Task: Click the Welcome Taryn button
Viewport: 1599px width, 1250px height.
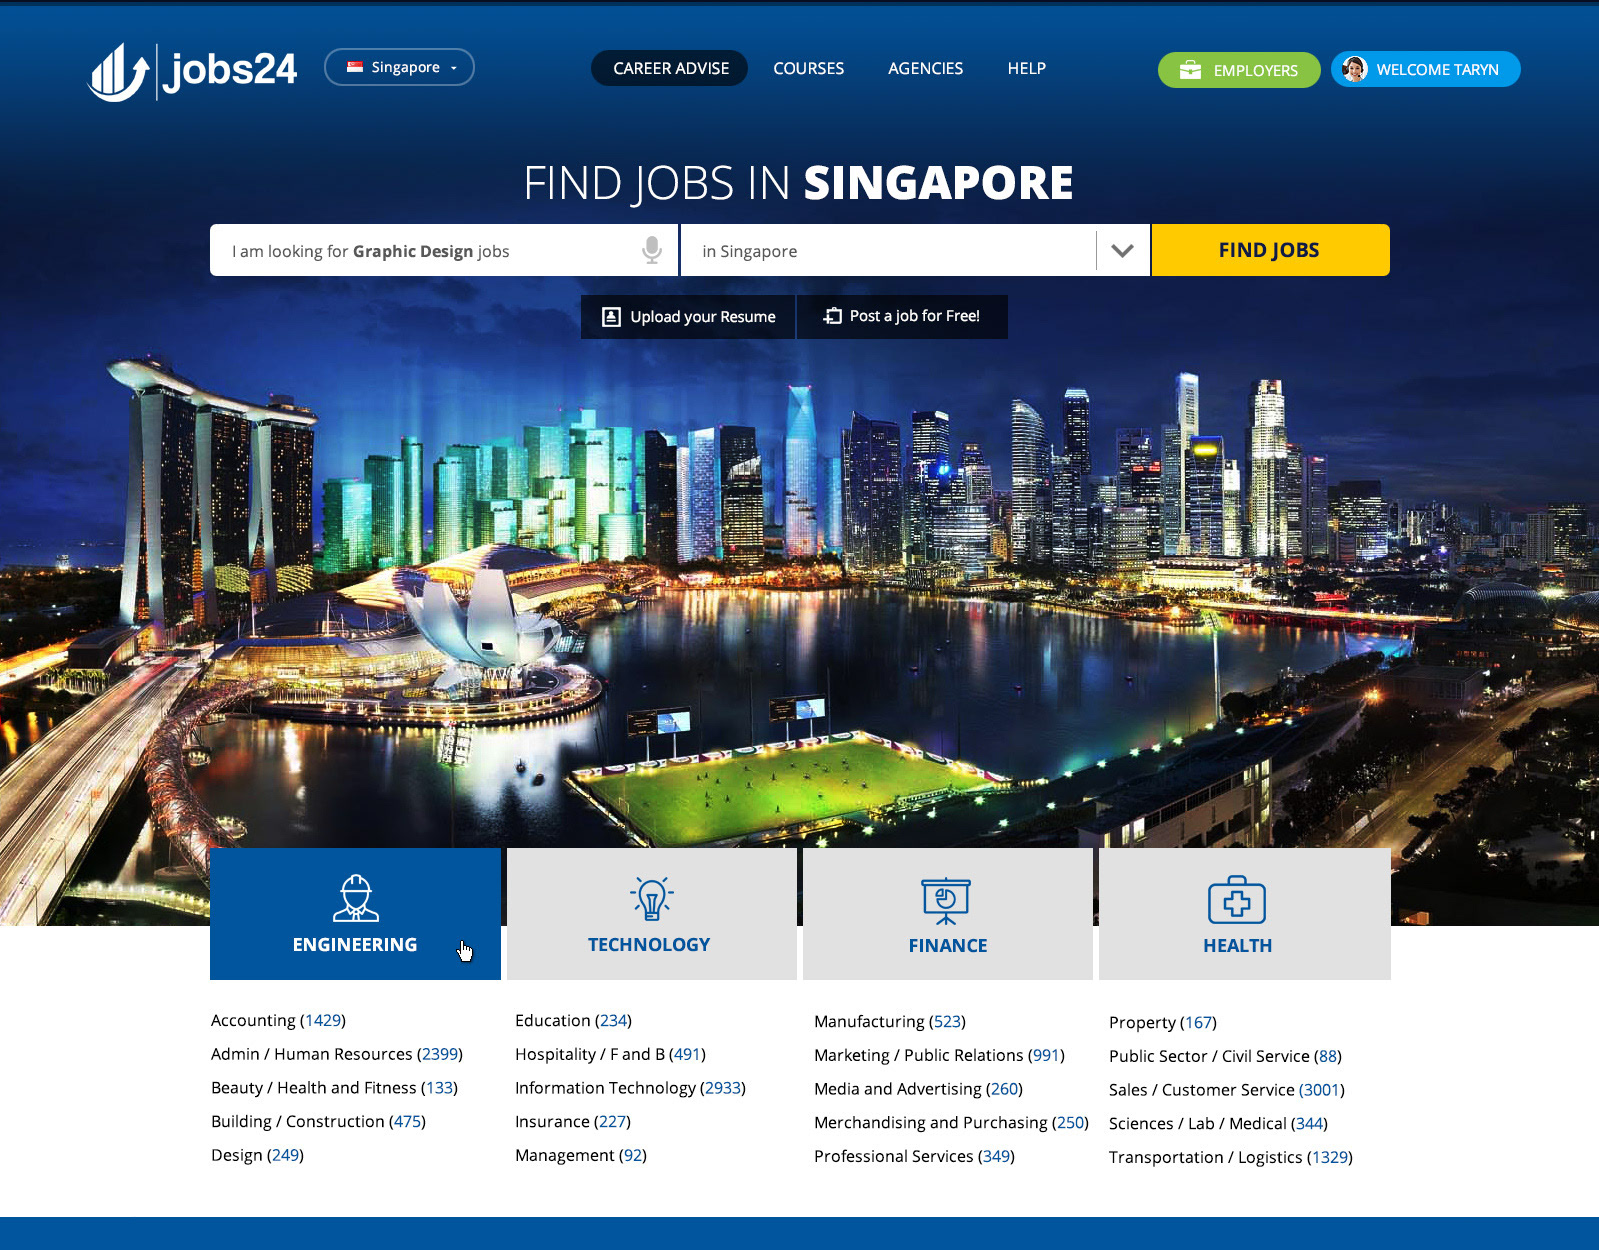Action: [x=1425, y=69]
